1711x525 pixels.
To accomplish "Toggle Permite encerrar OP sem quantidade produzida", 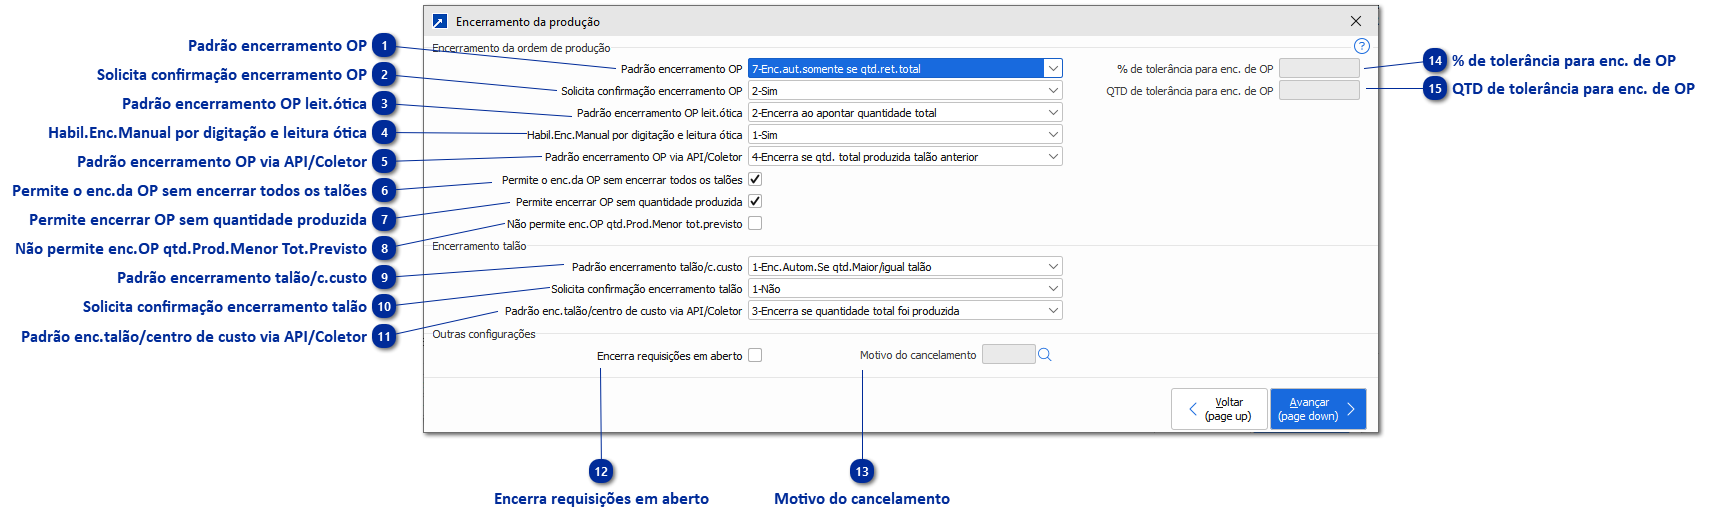I will pyautogui.click(x=755, y=202).
